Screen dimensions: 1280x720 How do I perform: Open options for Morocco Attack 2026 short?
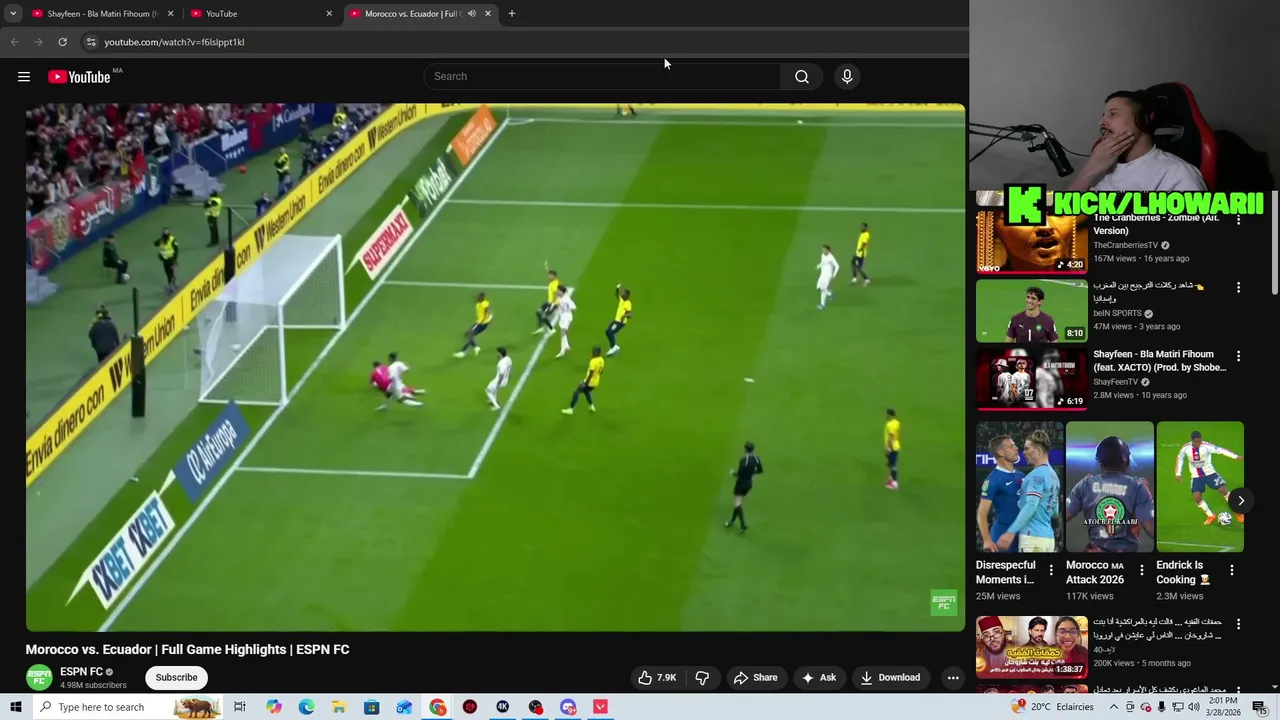click(x=1141, y=570)
